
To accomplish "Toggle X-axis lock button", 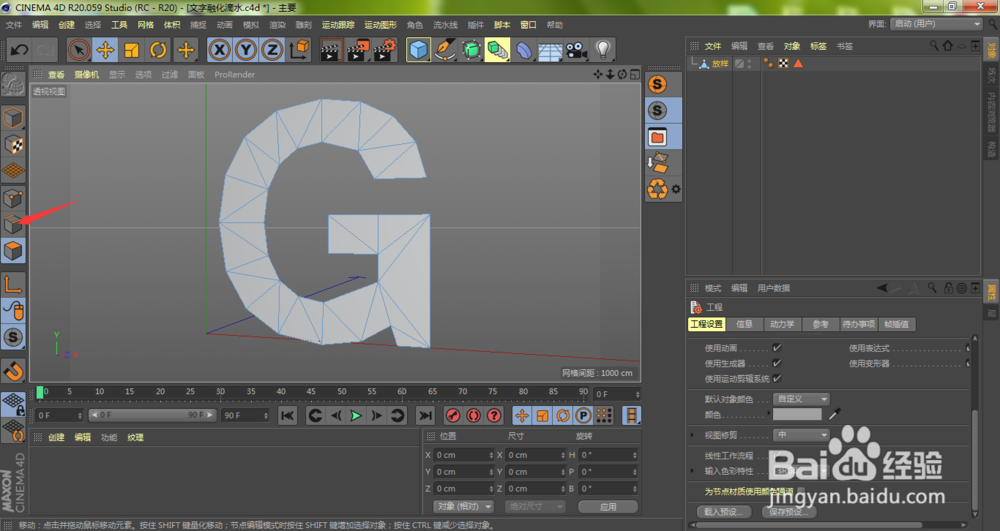I will (x=219, y=49).
